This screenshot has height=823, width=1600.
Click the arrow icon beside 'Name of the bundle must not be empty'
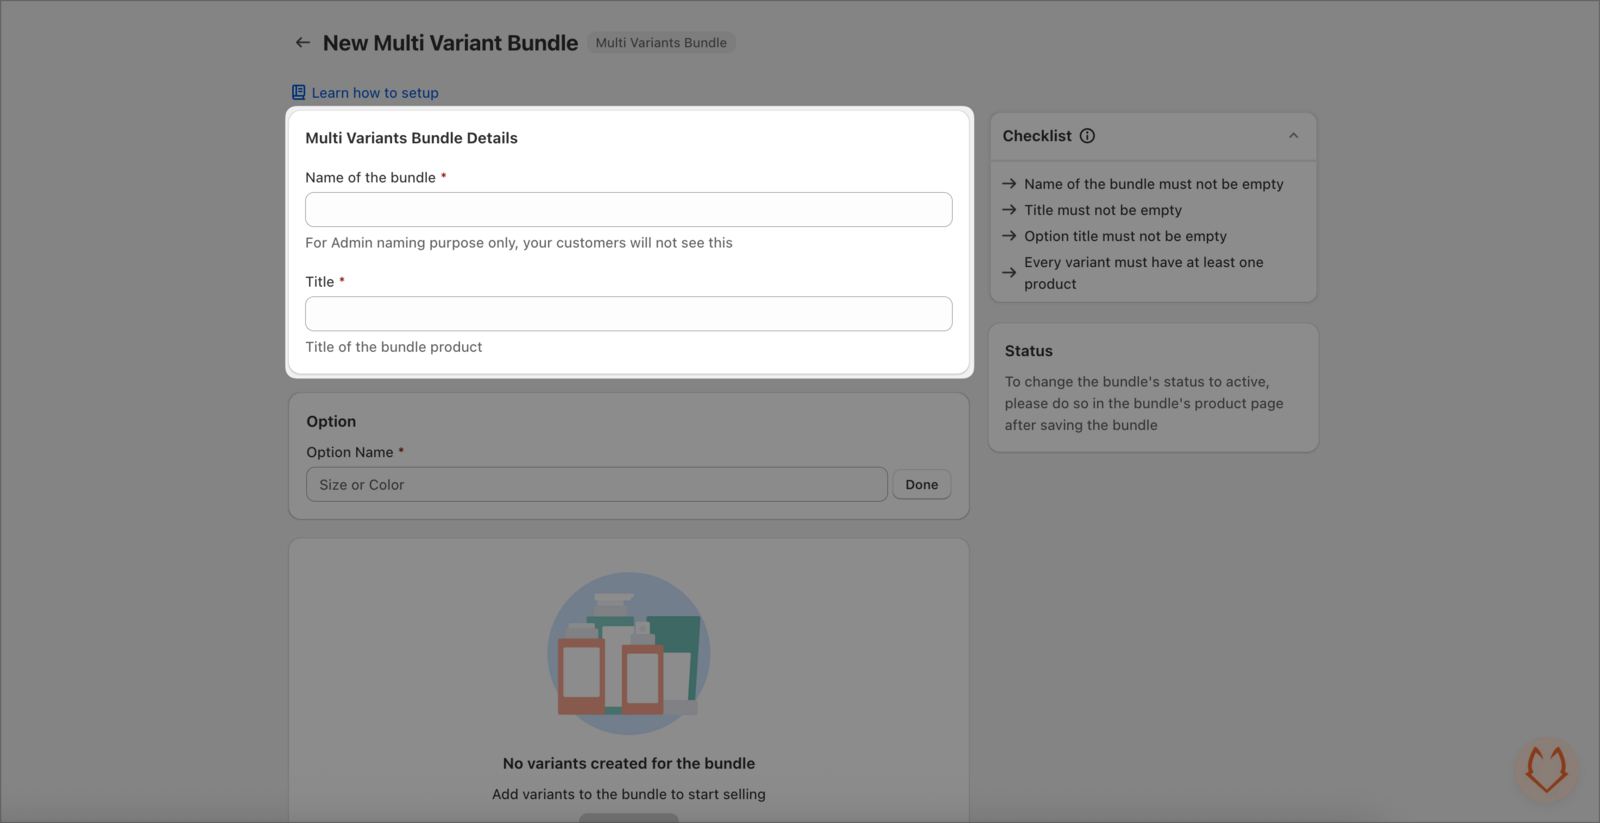[x=1008, y=183]
